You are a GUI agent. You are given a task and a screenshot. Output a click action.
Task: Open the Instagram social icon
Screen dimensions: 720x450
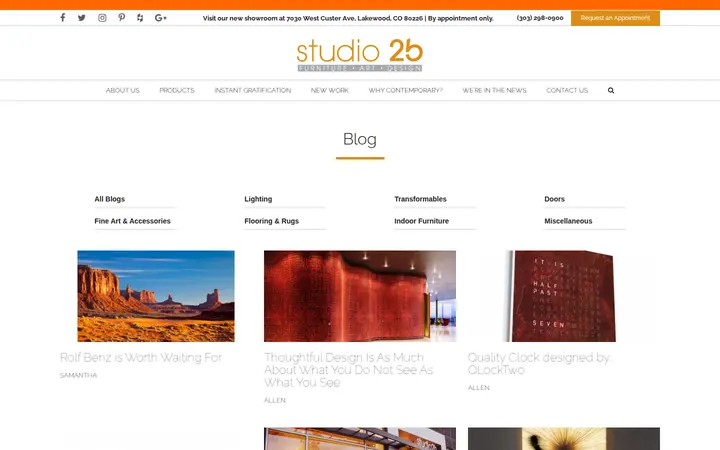(102, 18)
